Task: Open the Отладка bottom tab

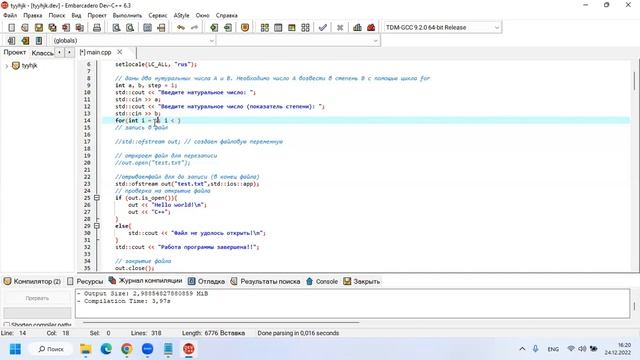Action: click(x=207, y=281)
